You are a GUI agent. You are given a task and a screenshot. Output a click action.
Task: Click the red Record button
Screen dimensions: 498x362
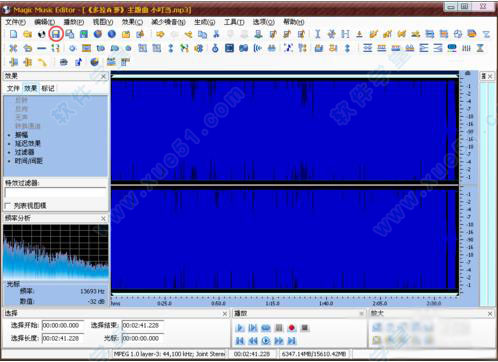pyautogui.click(x=292, y=328)
